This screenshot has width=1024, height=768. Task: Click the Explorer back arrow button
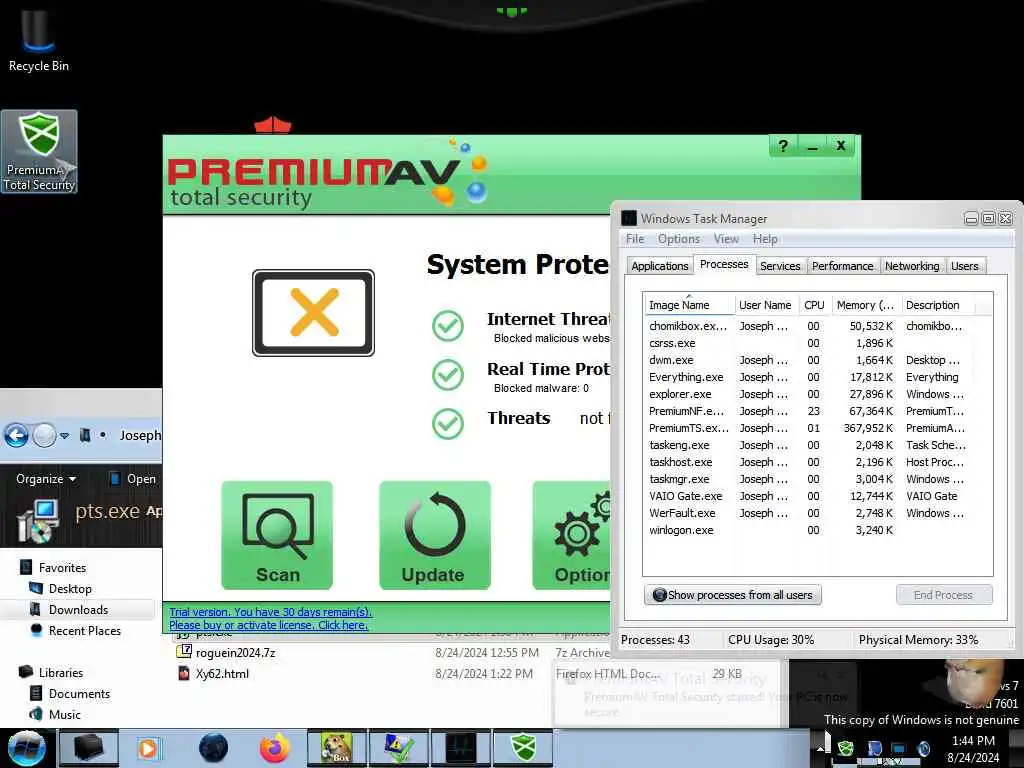[16, 435]
